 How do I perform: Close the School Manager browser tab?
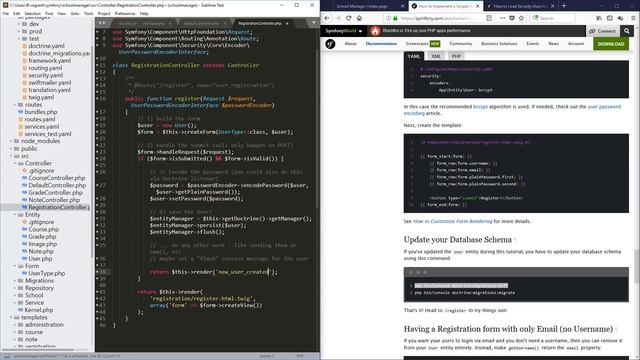point(402,6)
